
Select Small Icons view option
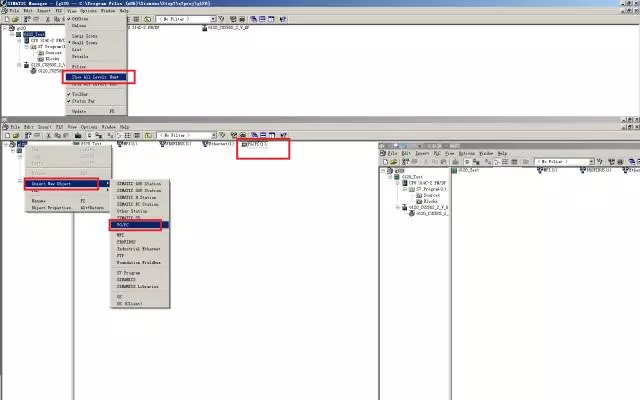[x=86, y=42]
